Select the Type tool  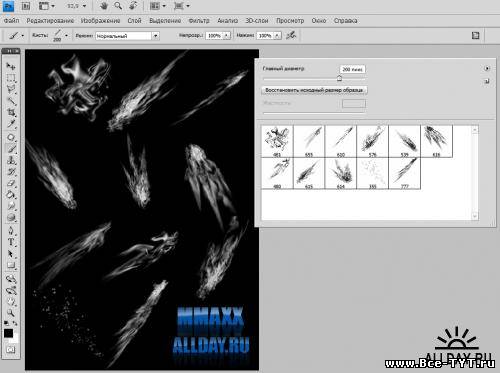[11, 242]
